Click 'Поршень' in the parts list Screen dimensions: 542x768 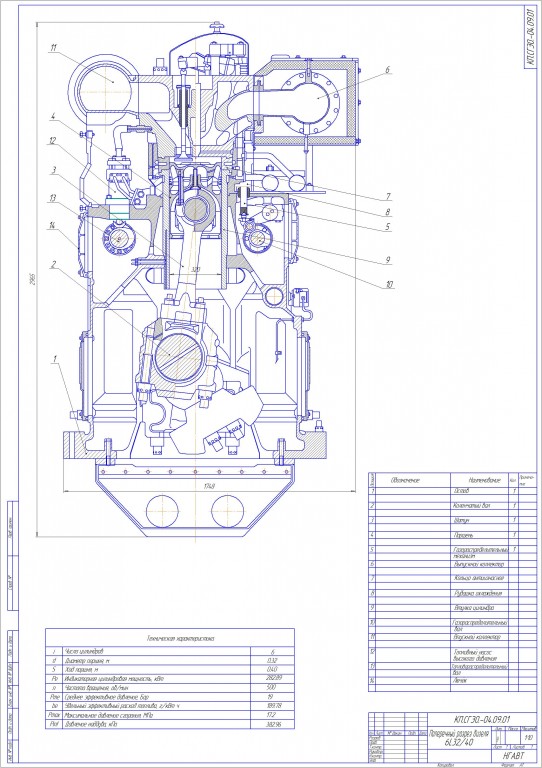point(464,535)
